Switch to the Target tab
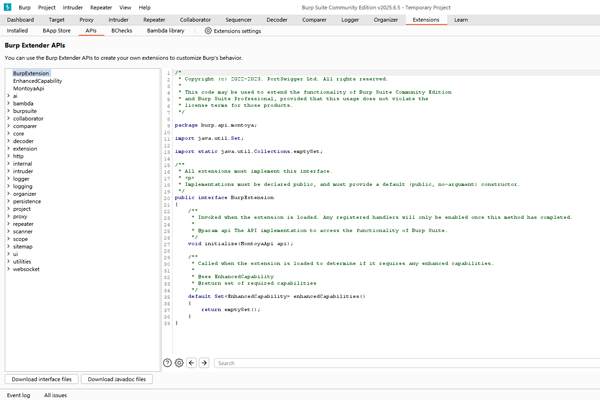This screenshot has height=400, width=600. [x=57, y=20]
